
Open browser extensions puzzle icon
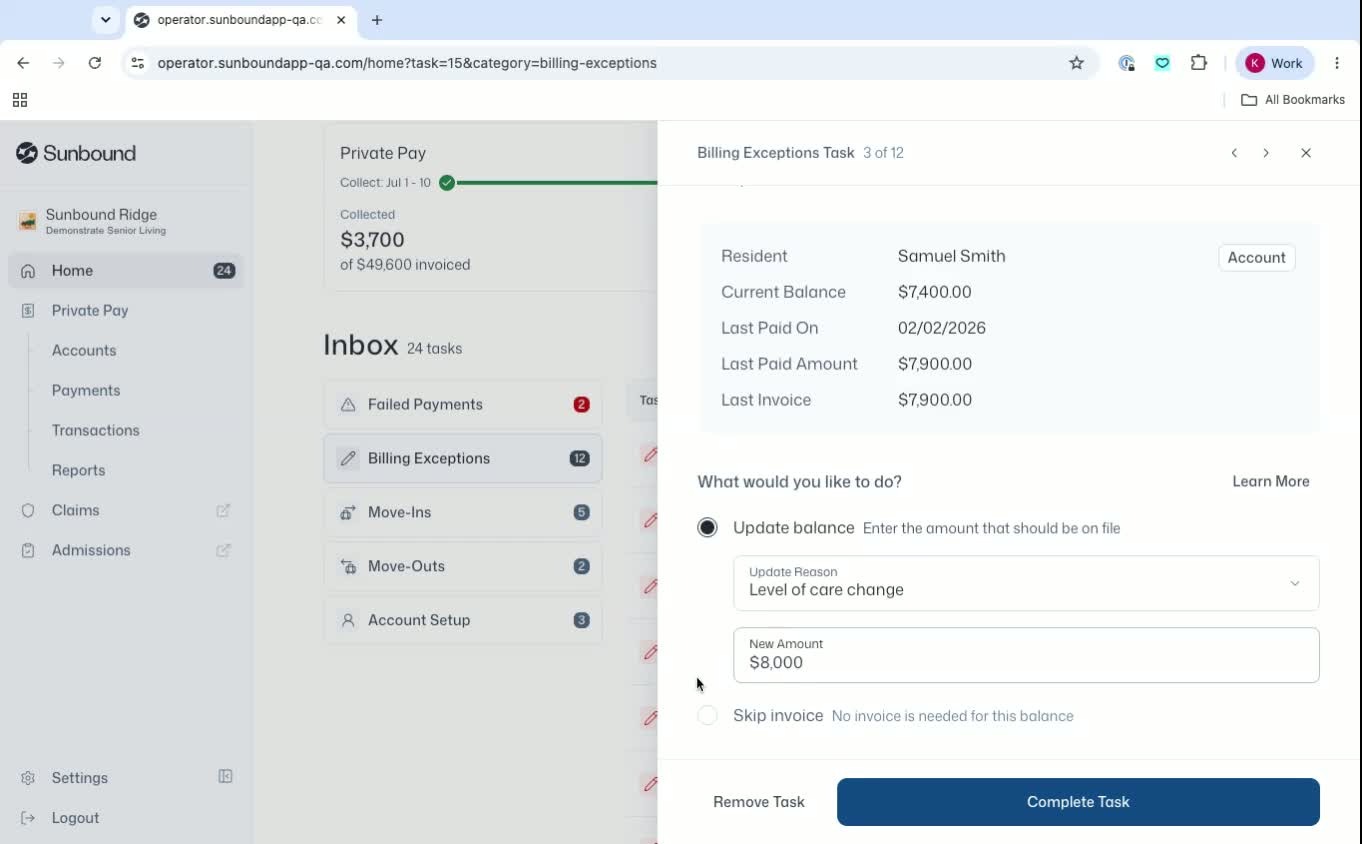[x=1199, y=63]
